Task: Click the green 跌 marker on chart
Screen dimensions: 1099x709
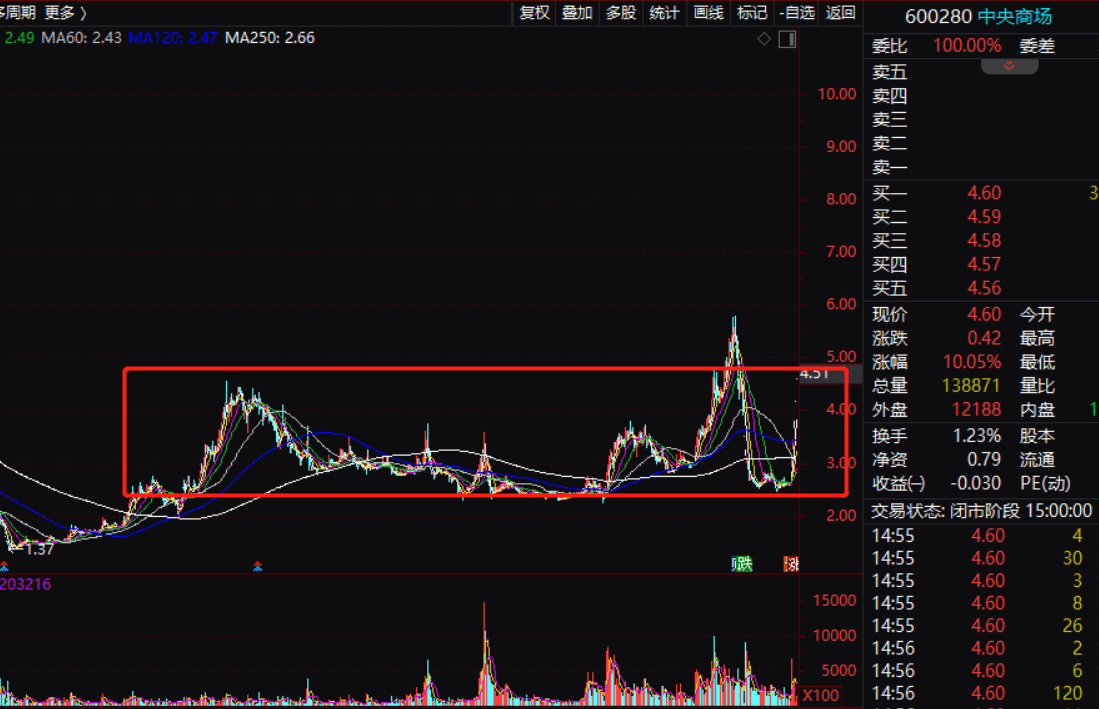Action: coord(742,565)
